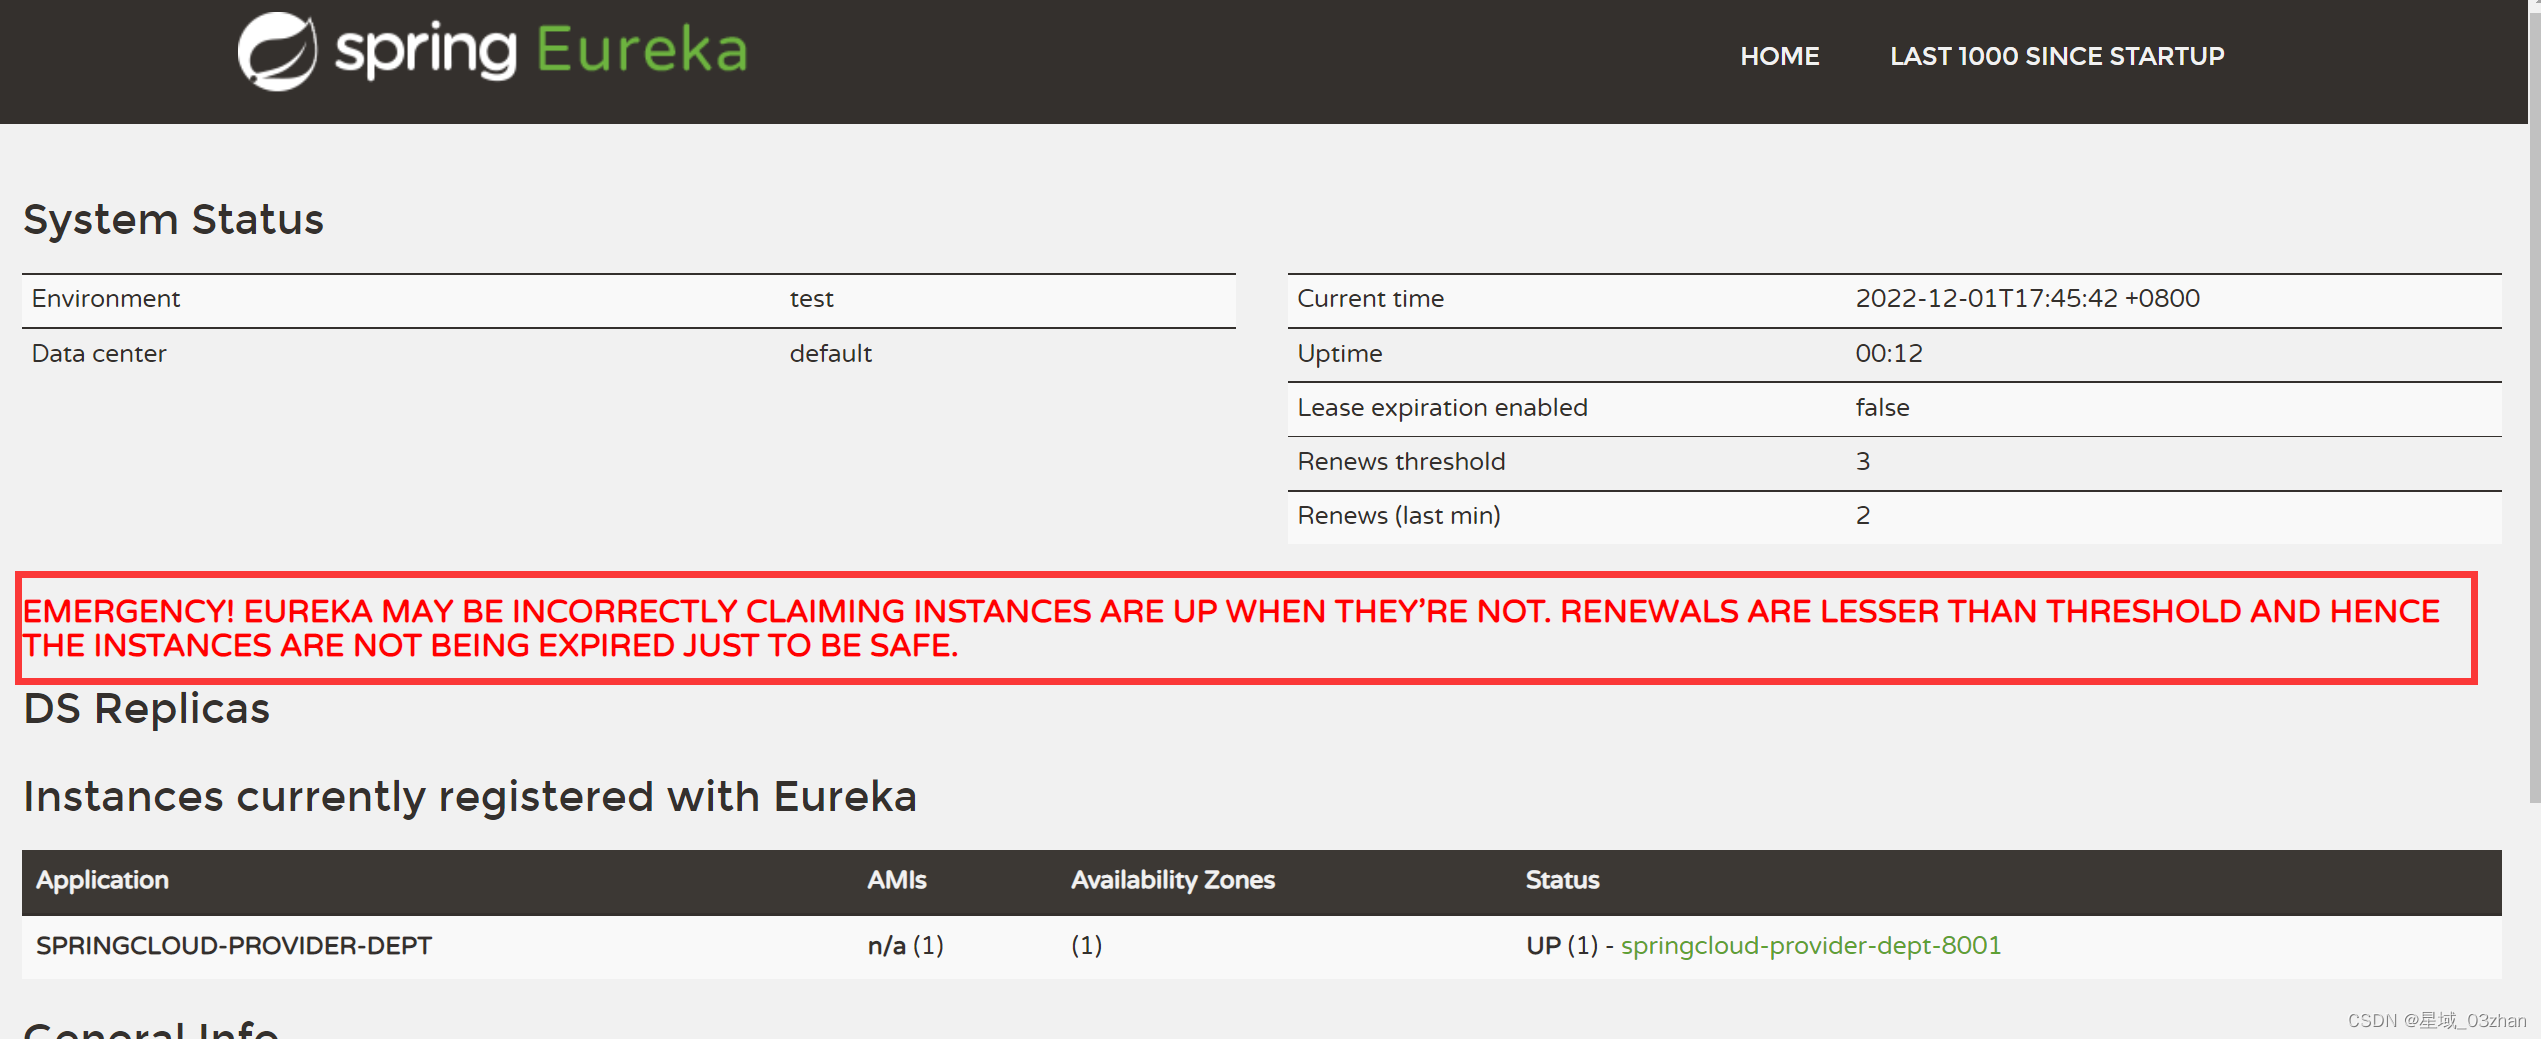The width and height of the screenshot is (2541, 1039).
Task: Click the AMIs column header
Action: (896, 880)
